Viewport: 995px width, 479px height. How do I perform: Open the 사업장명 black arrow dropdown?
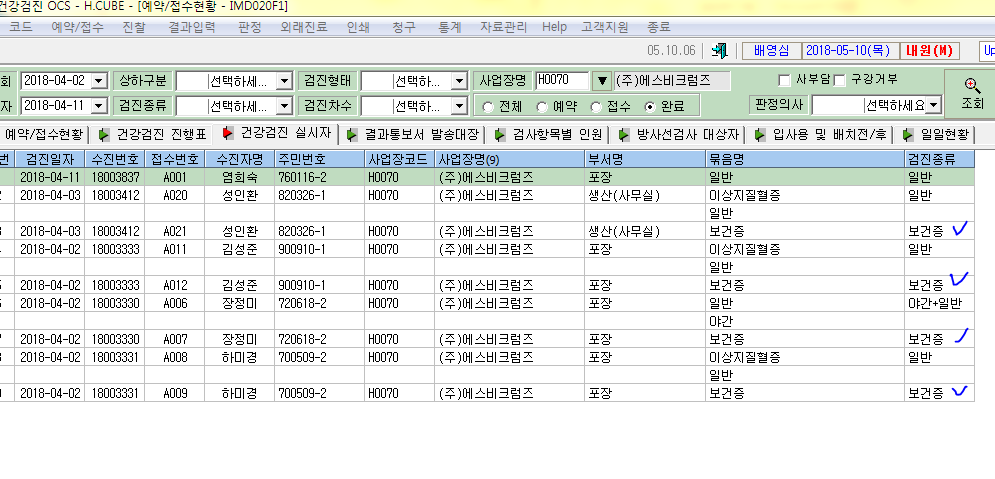pyautogui.click(x=602, y=81)
